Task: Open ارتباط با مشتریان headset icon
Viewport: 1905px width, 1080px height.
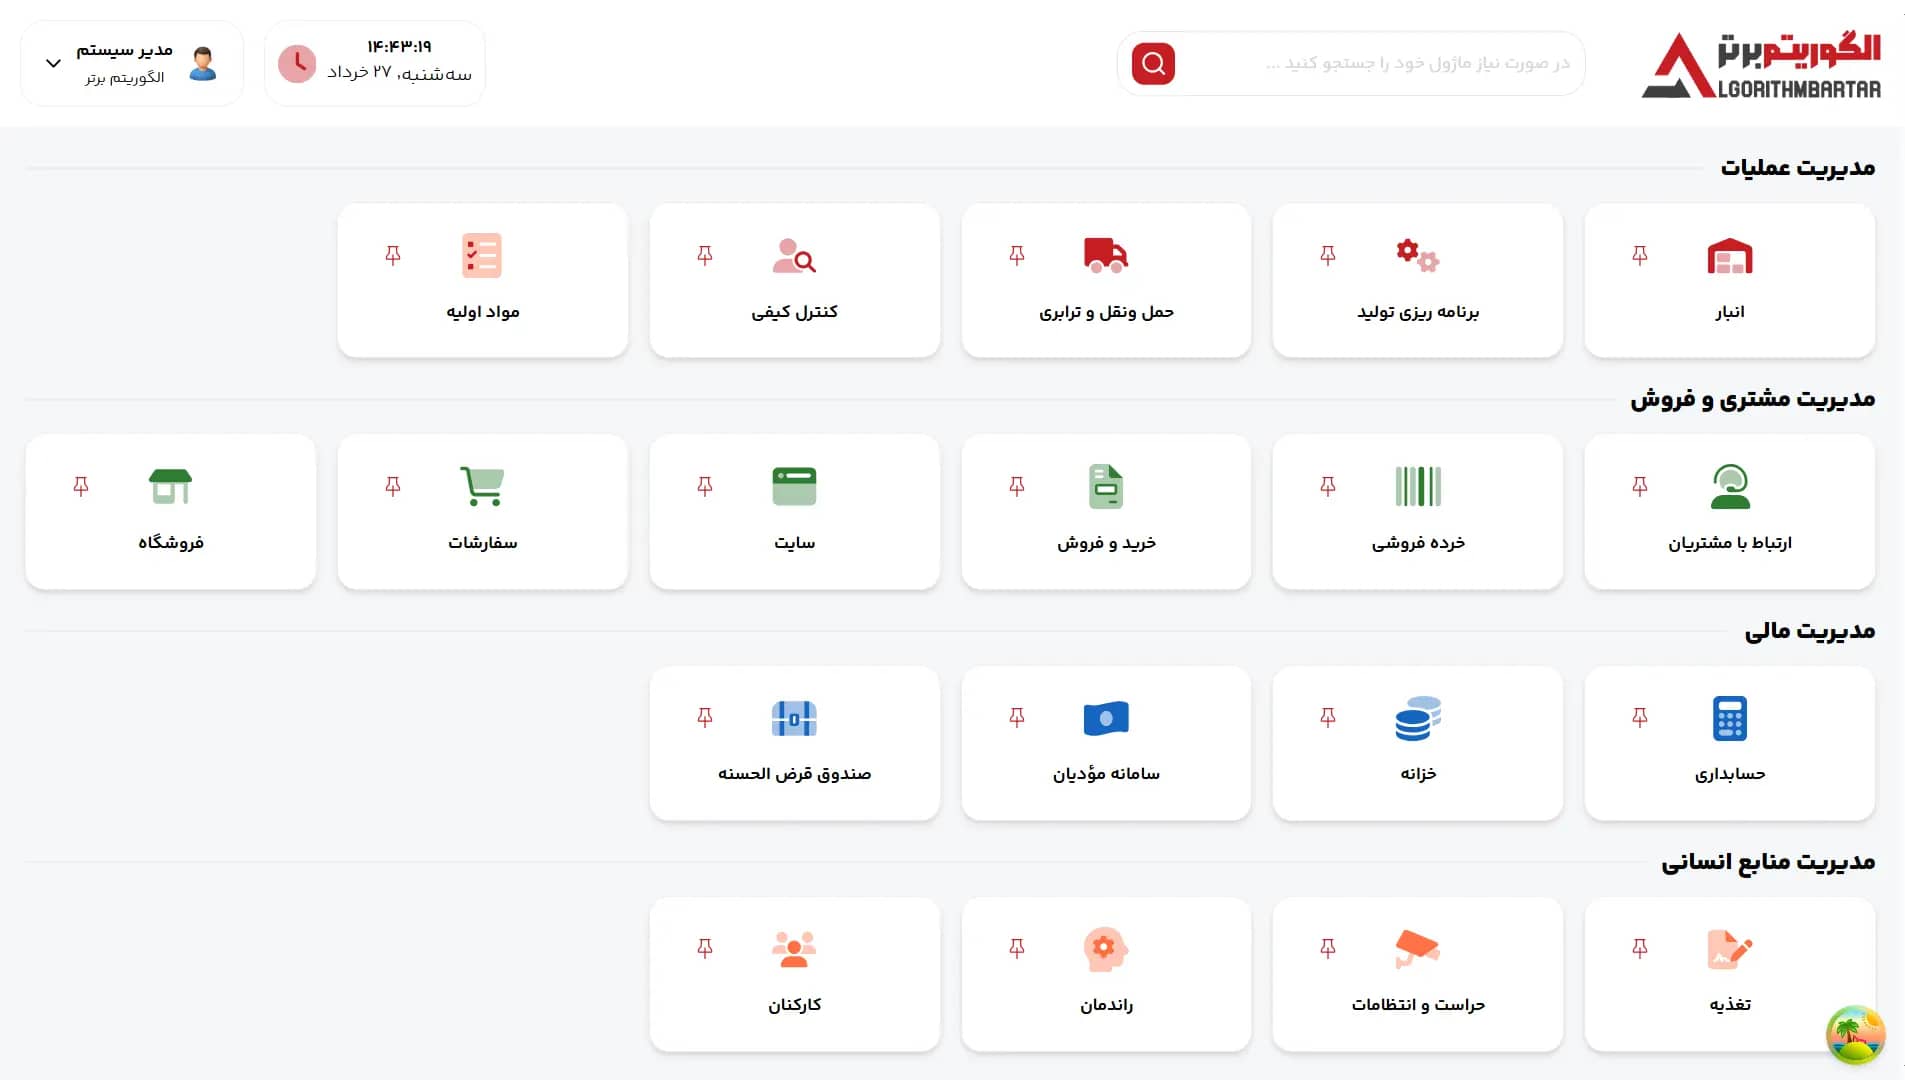Action: click(1729, 487)
